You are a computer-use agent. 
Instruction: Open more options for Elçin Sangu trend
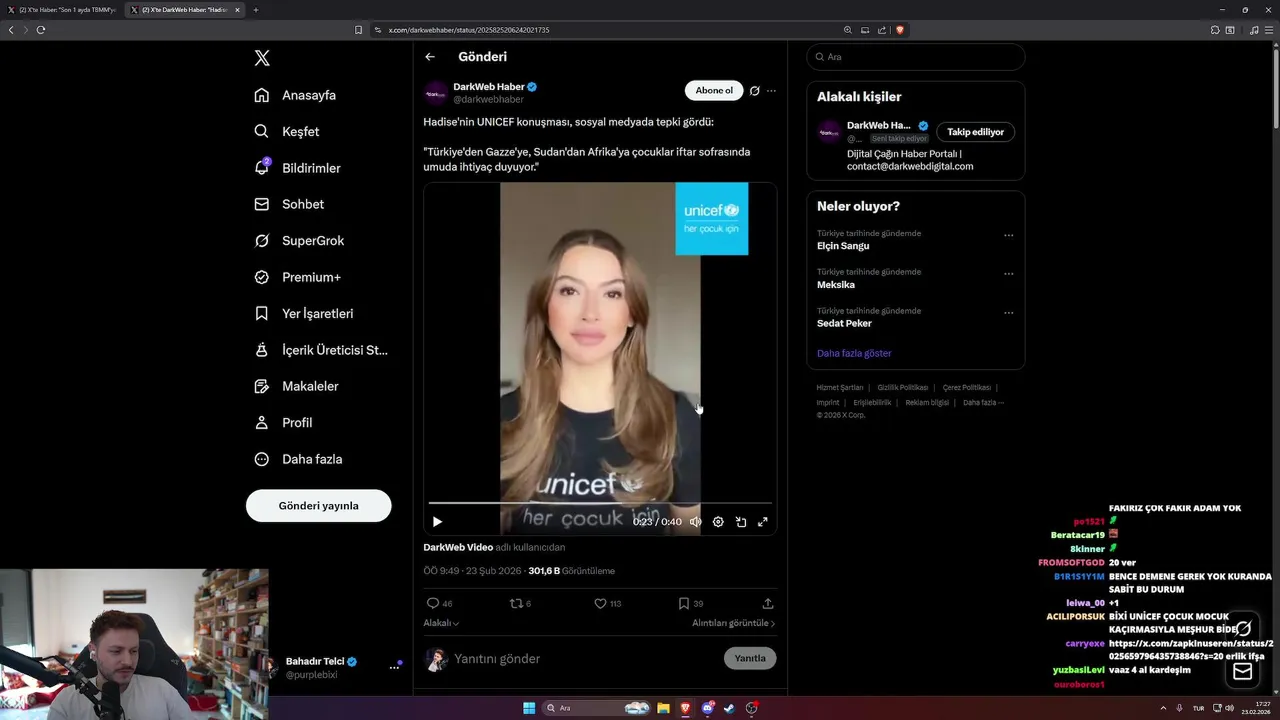point(1008,236)
